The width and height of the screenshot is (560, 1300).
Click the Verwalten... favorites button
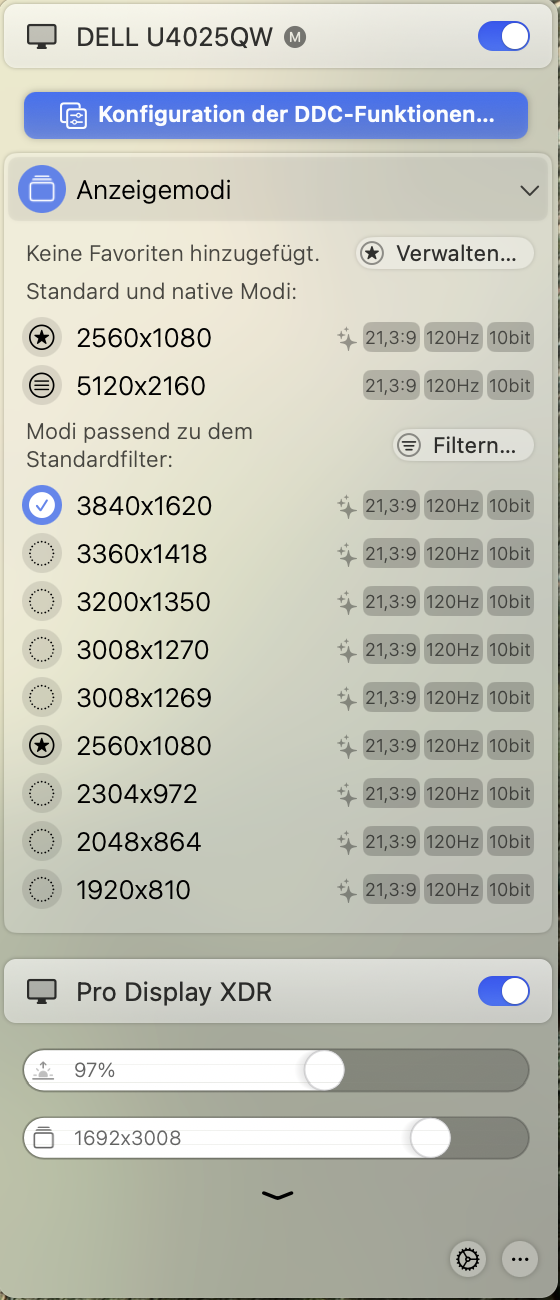pos(445,254)
